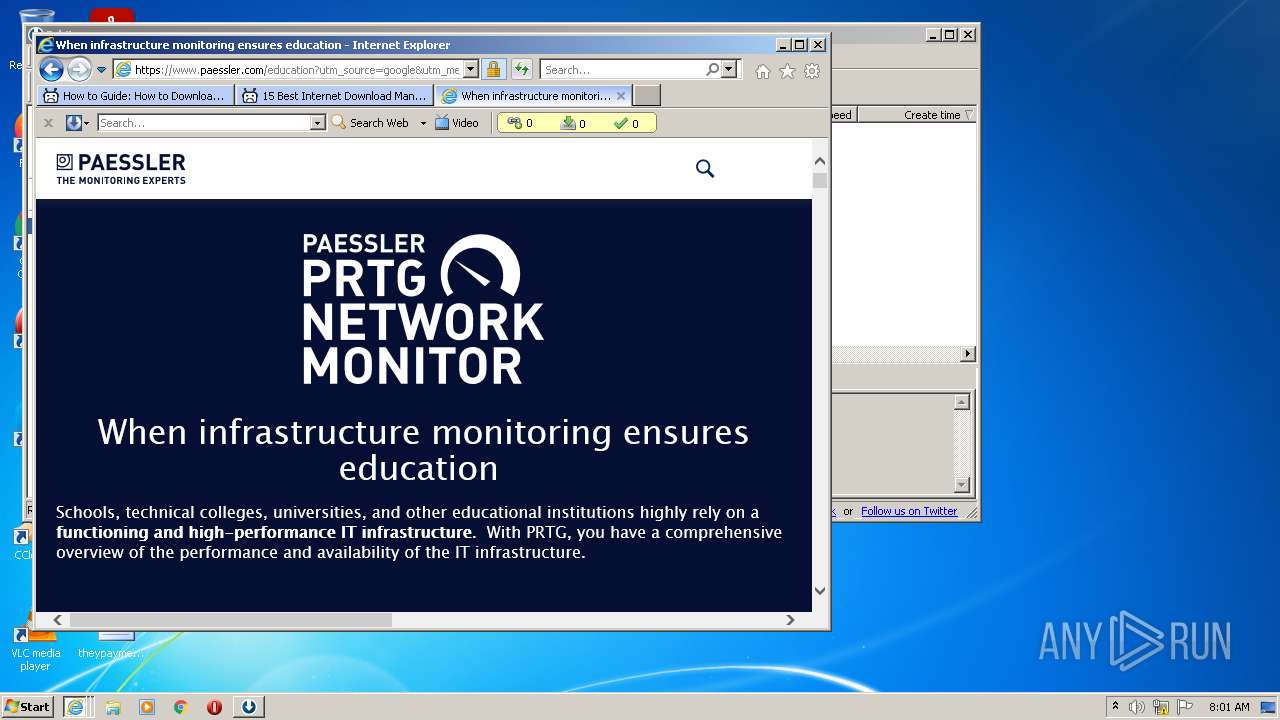
Task: Click the download manager taskbar button
Action: coord(249,707)
